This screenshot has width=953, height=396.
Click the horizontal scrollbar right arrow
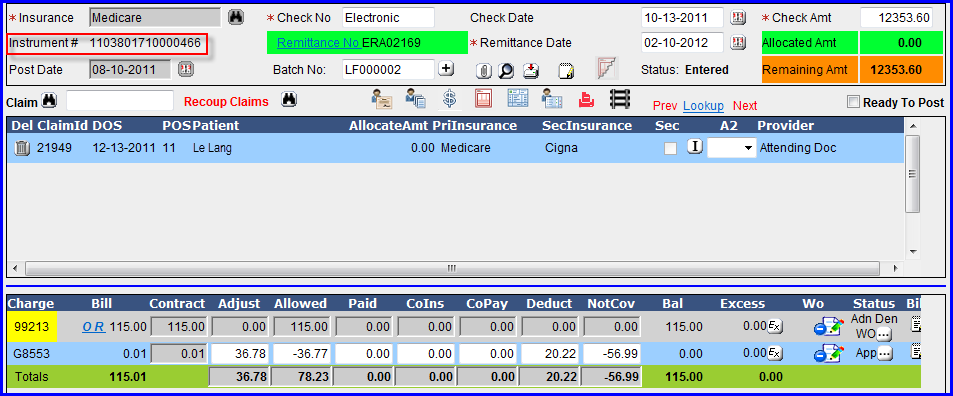point(894,268)
